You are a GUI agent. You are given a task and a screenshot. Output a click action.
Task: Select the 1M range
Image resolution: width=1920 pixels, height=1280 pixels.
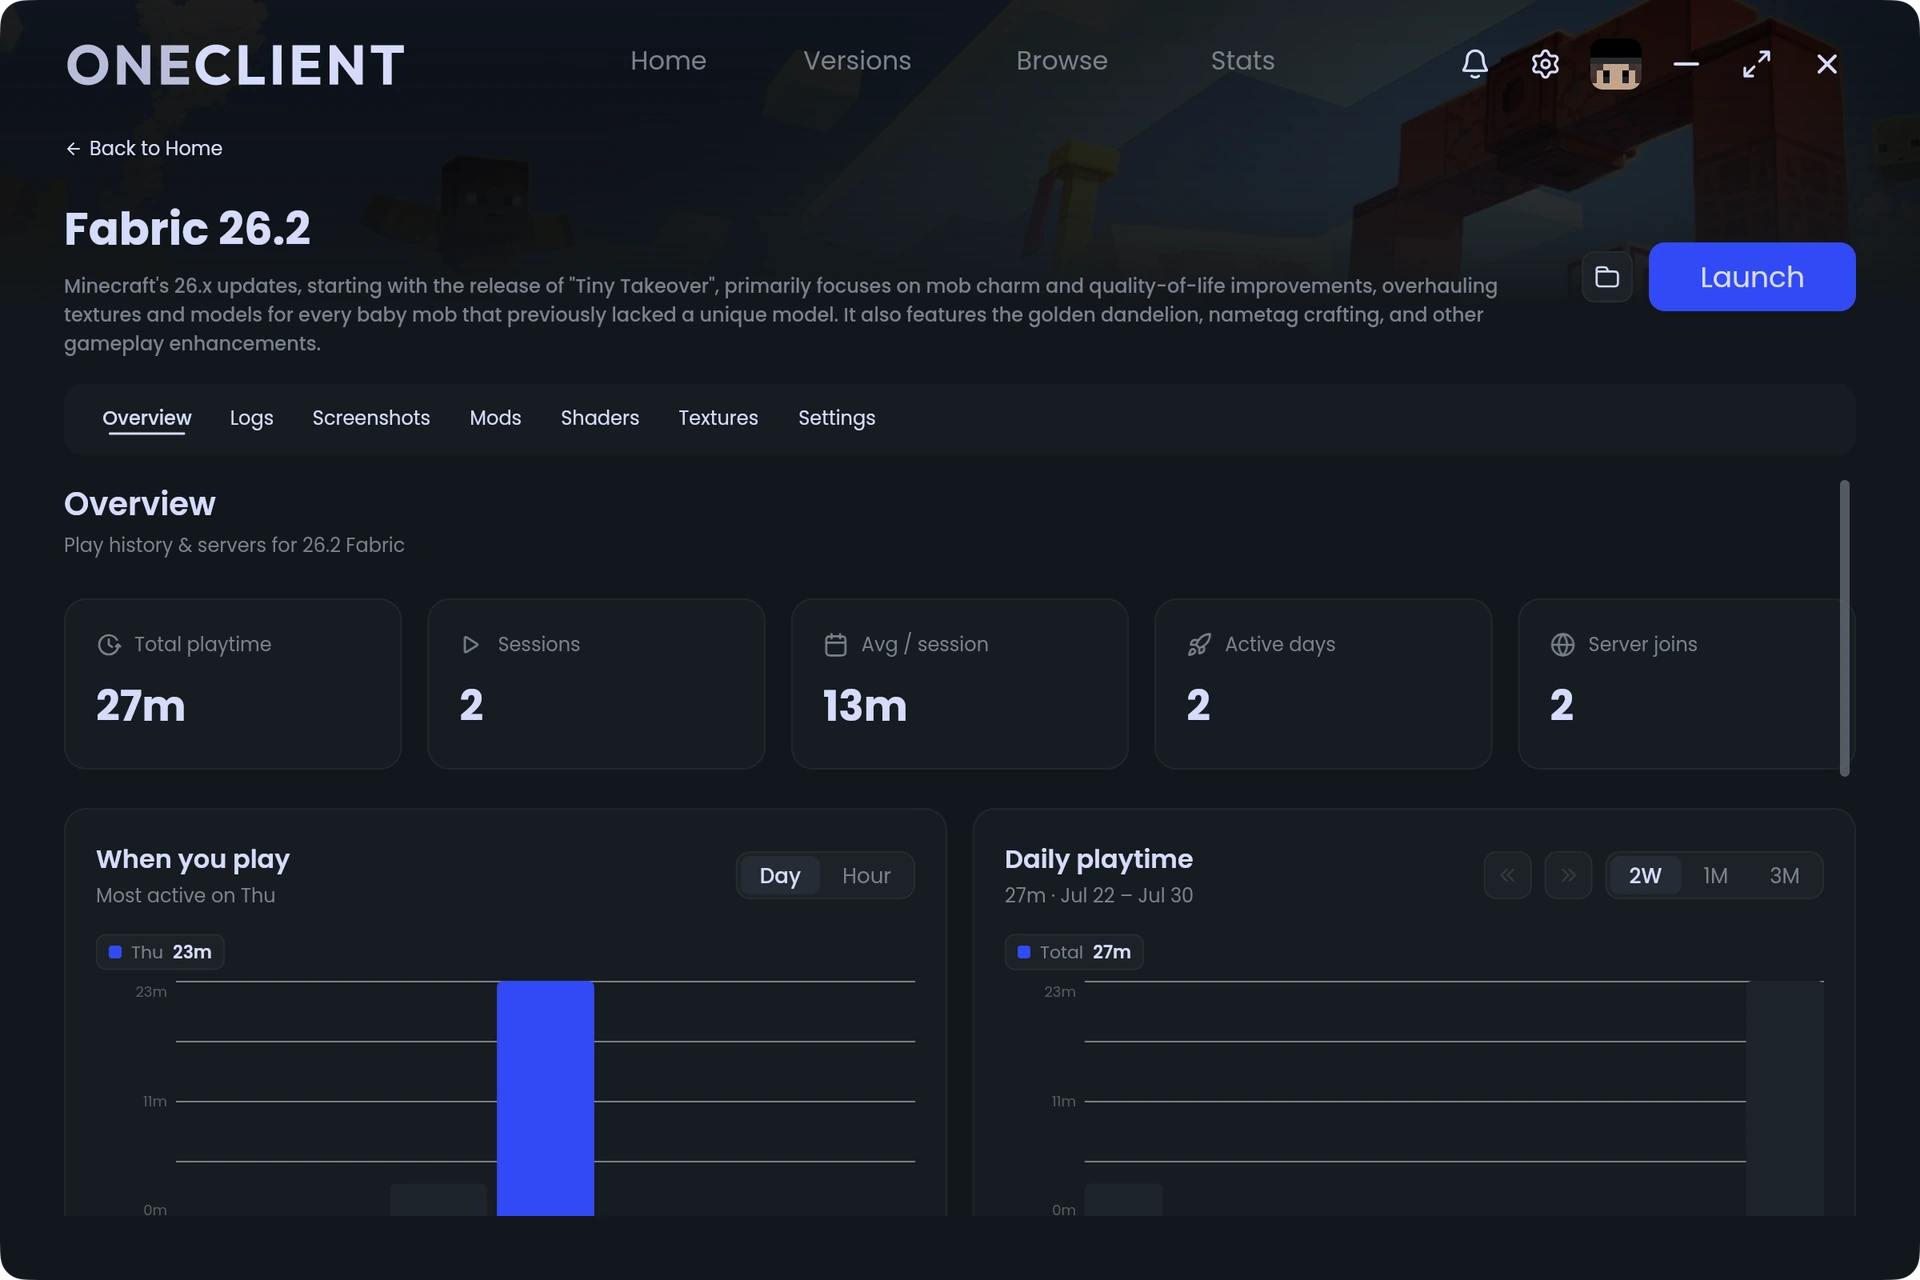coord(1715,876)
